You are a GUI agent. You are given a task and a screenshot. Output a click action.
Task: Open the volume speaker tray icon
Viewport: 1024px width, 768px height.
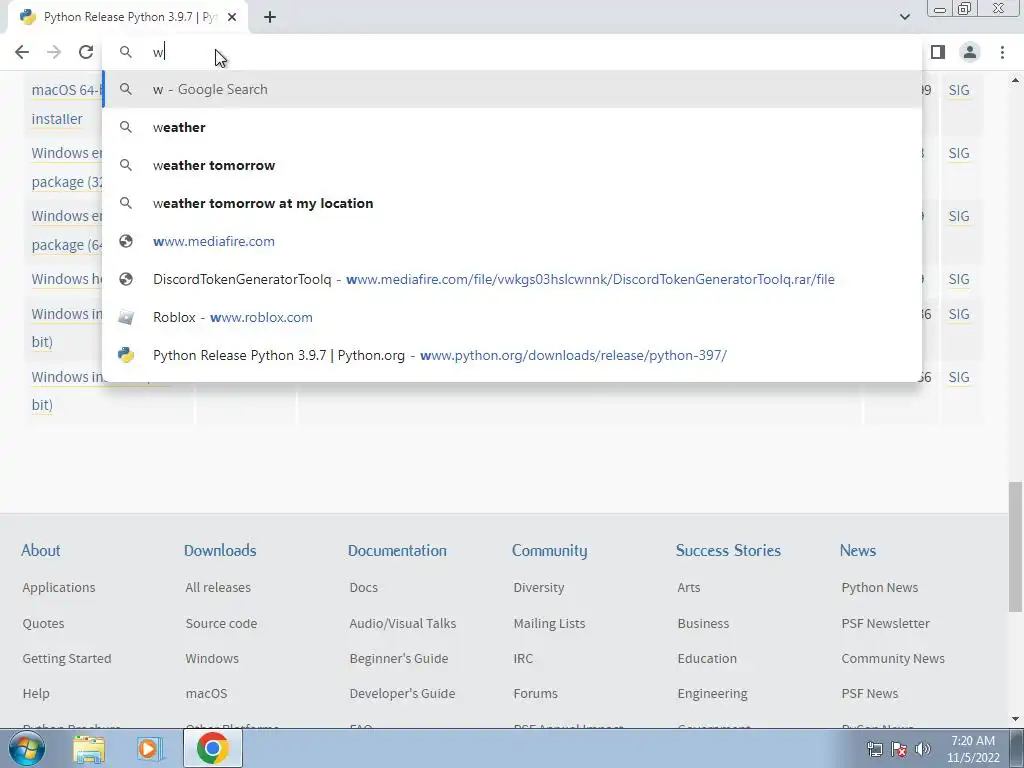point(923,749)
